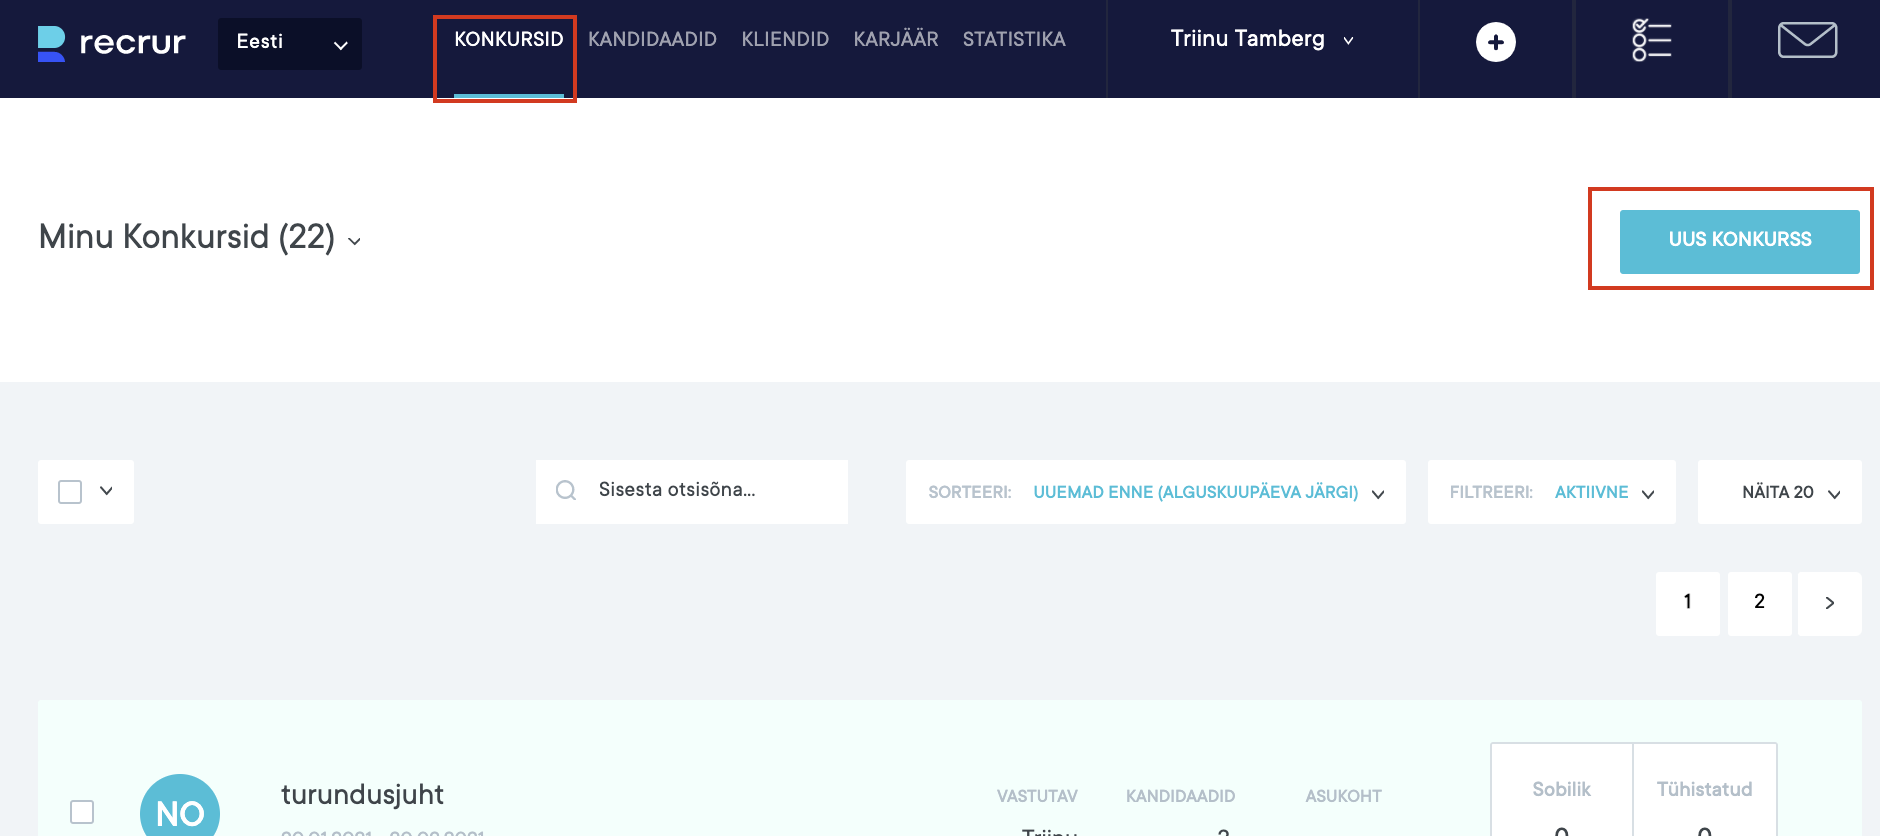This screenshot has width=1880, height=836.
Task: Open the turundusjuht job posting
Action: pyautogui.click(x=362, y=795)
